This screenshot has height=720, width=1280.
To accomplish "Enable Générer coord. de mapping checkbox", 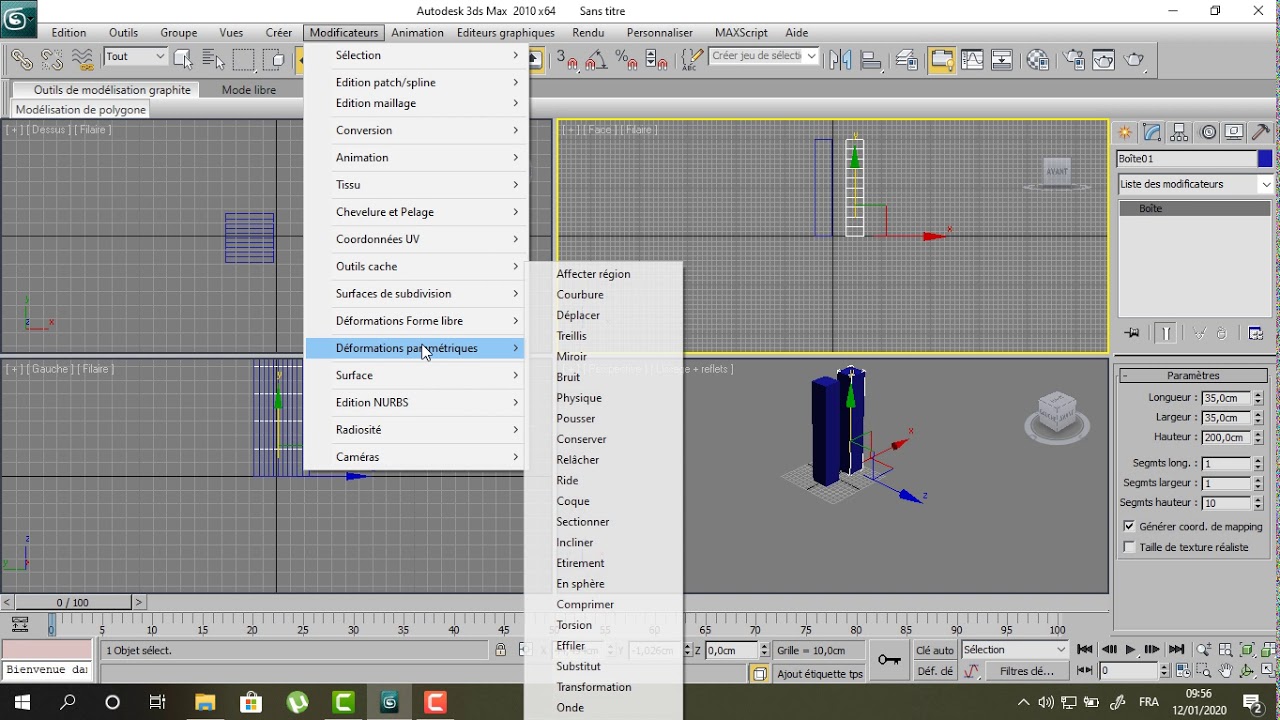I will tap(1129, 526).
